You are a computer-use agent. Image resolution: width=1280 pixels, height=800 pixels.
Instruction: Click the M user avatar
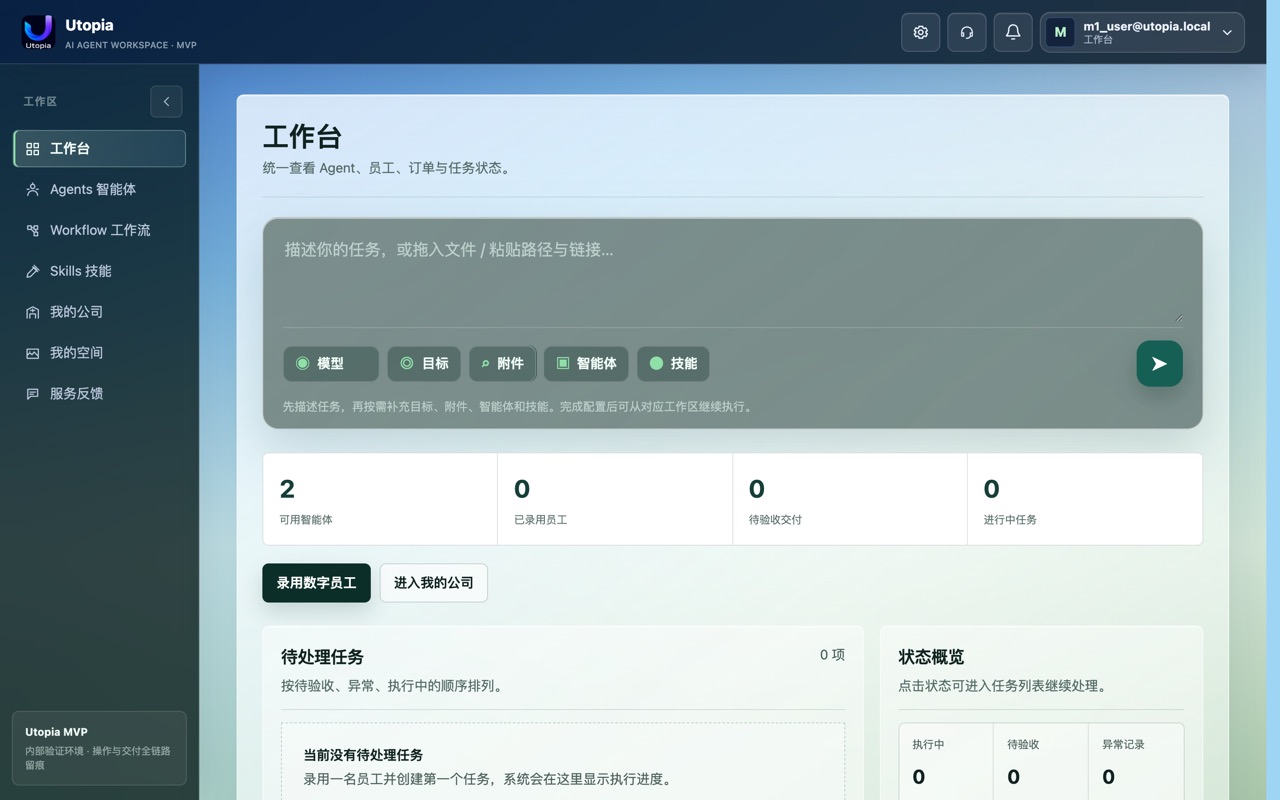(x=1060, y=32)
